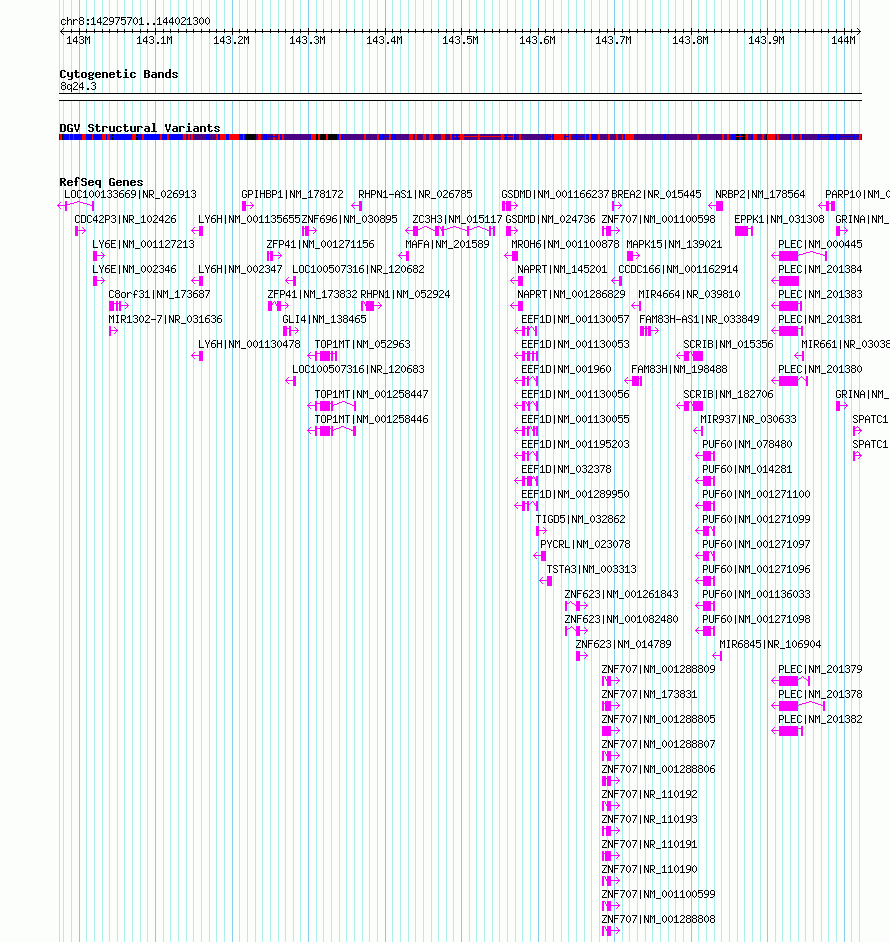Click the FAM83H-AS1|NR_033849 label

[x=700, y=319]
